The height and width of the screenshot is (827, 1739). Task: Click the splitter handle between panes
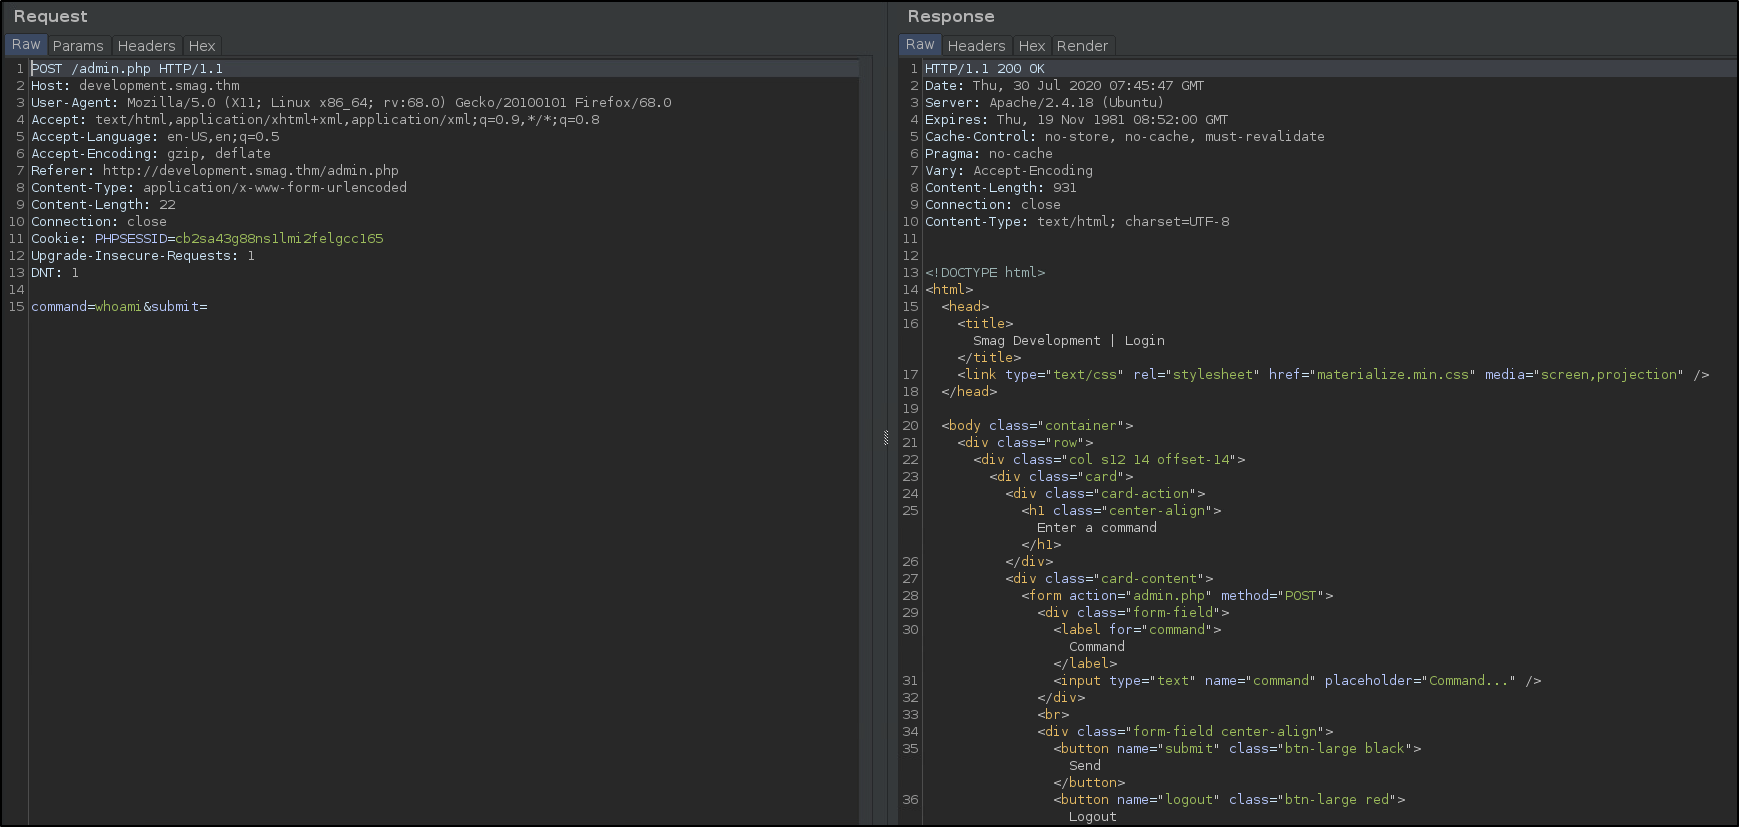pyautogui.click(x=886, y=437)
